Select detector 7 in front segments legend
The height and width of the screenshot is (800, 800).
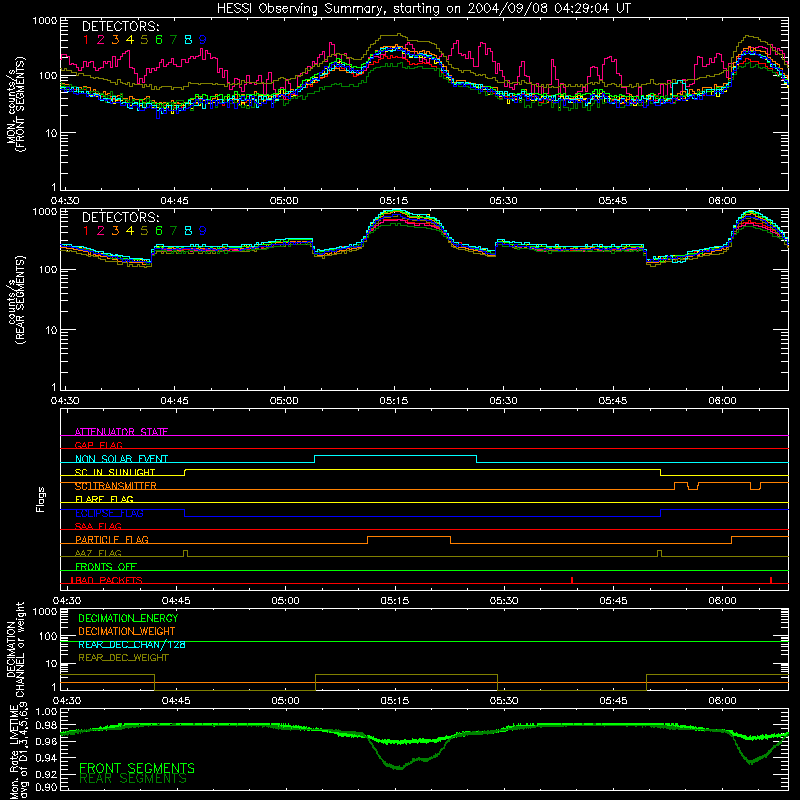173,40
